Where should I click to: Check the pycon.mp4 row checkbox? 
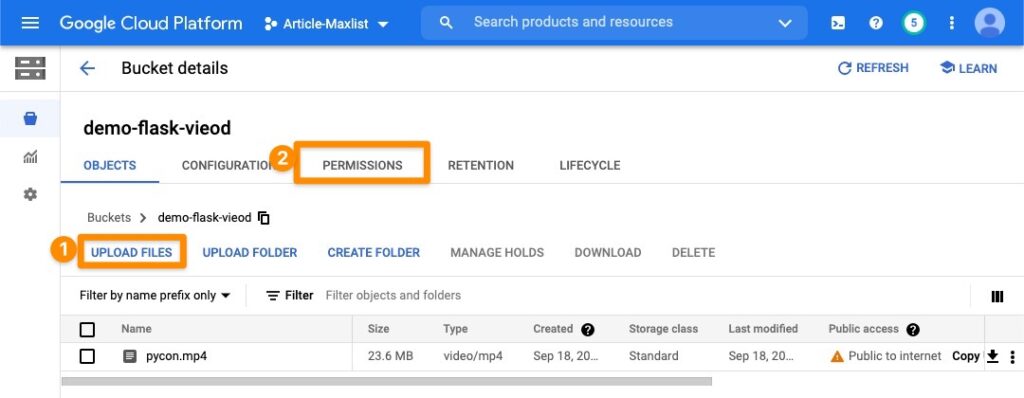(x=87, y=357)
